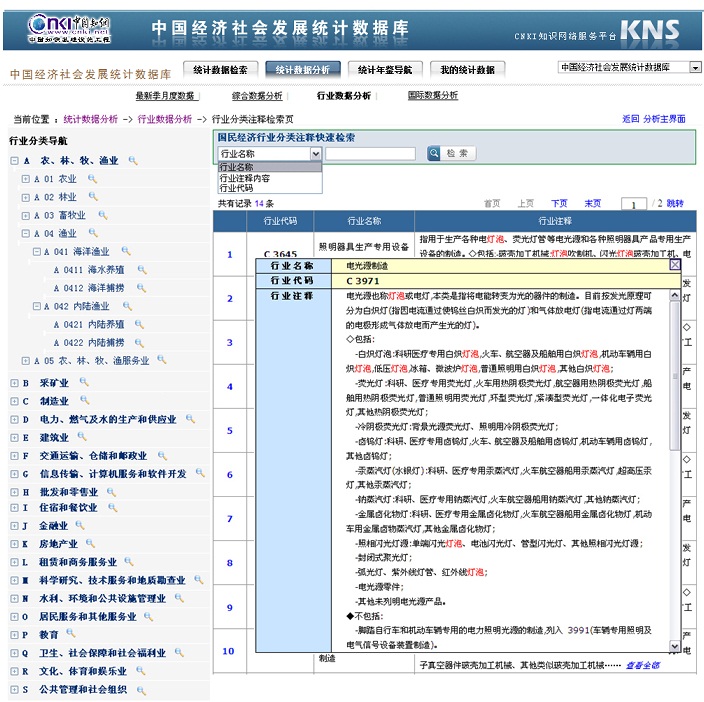Image resolution: width=704 pixels, height=702 pixels.
Task: Expand the A 05 农、林、牧、渔服务业 node
Action: pyautogui.click(x=25, y=361)
